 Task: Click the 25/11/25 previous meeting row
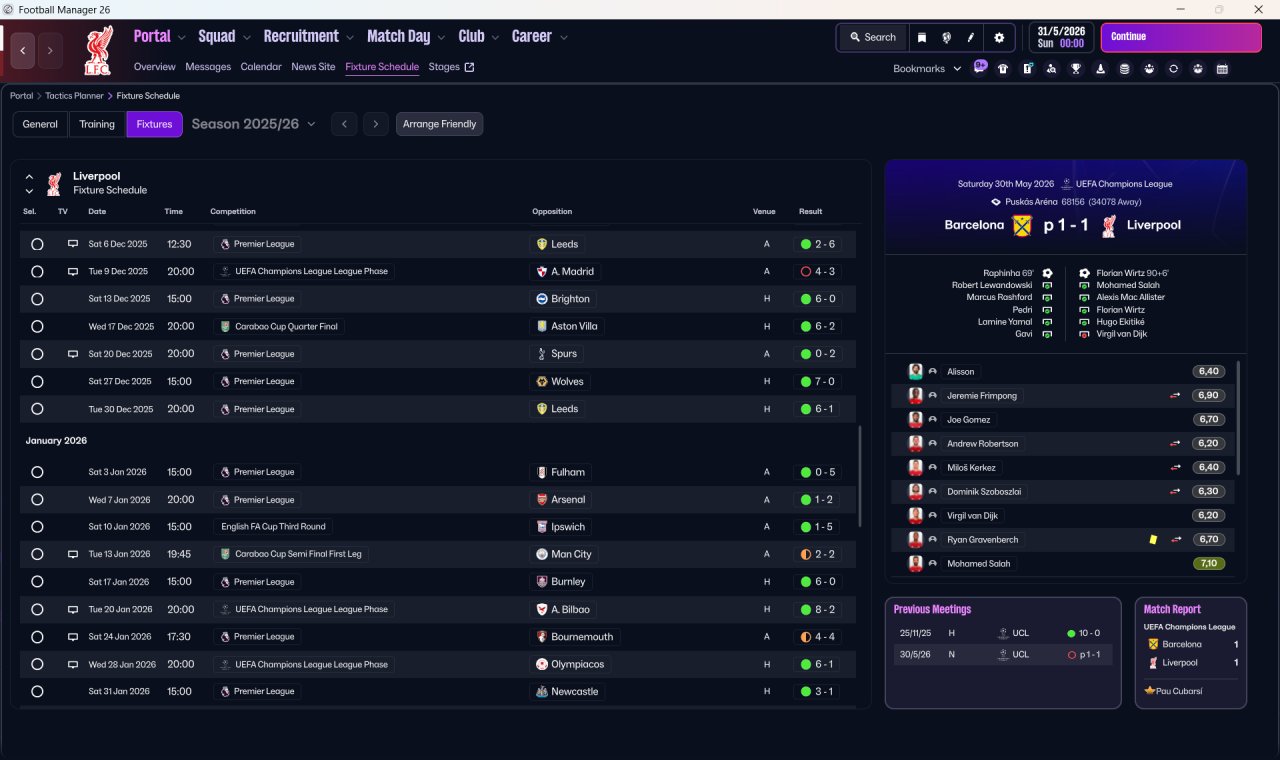coord(1003,633)
